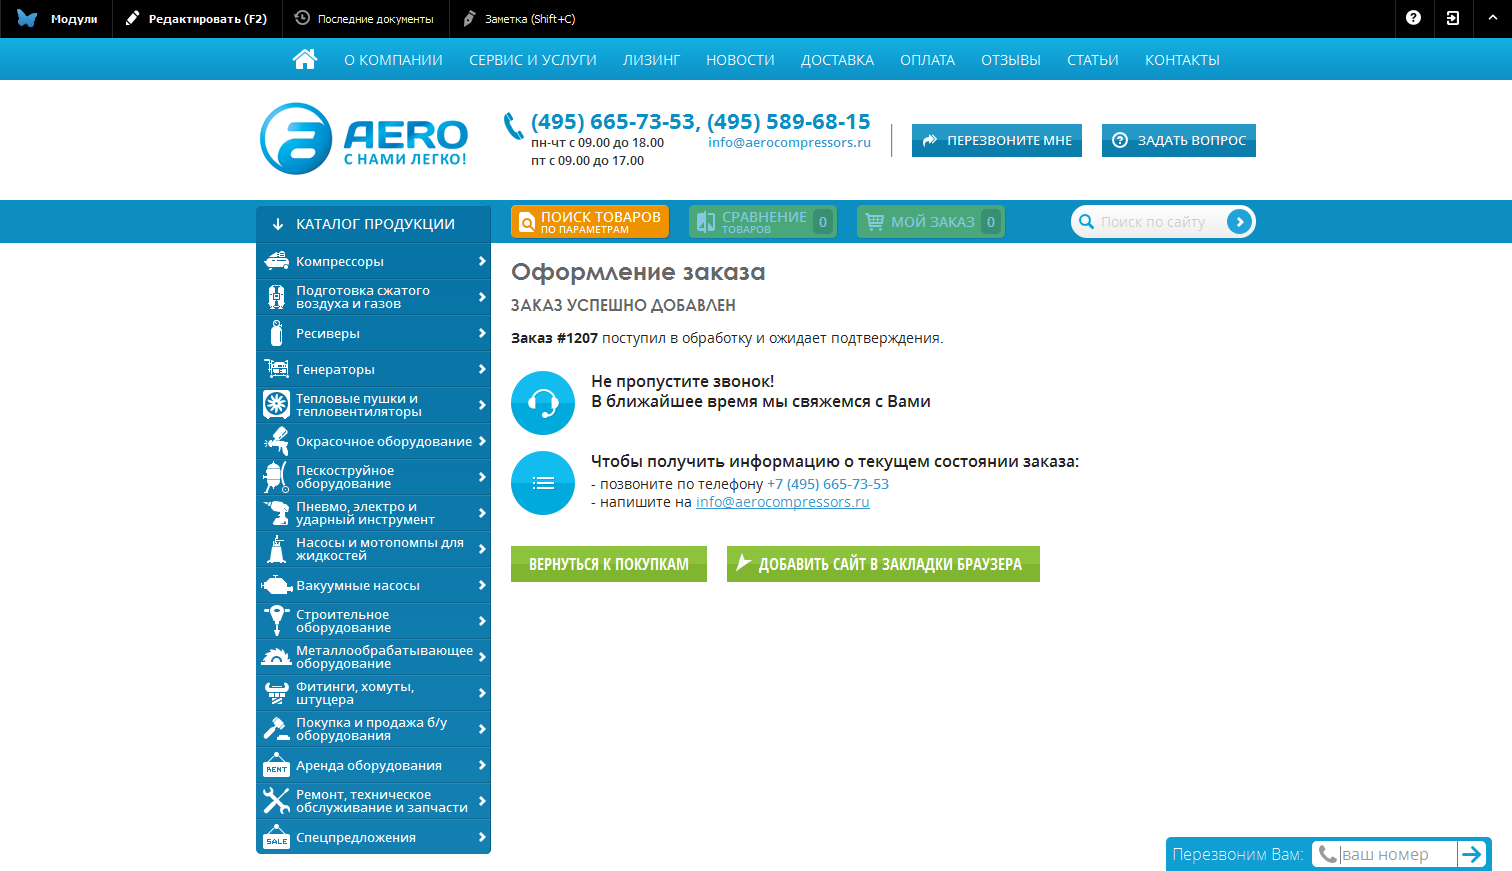
Task: Click the Тепловые пушки fan icon
Action: click(276, 405)
